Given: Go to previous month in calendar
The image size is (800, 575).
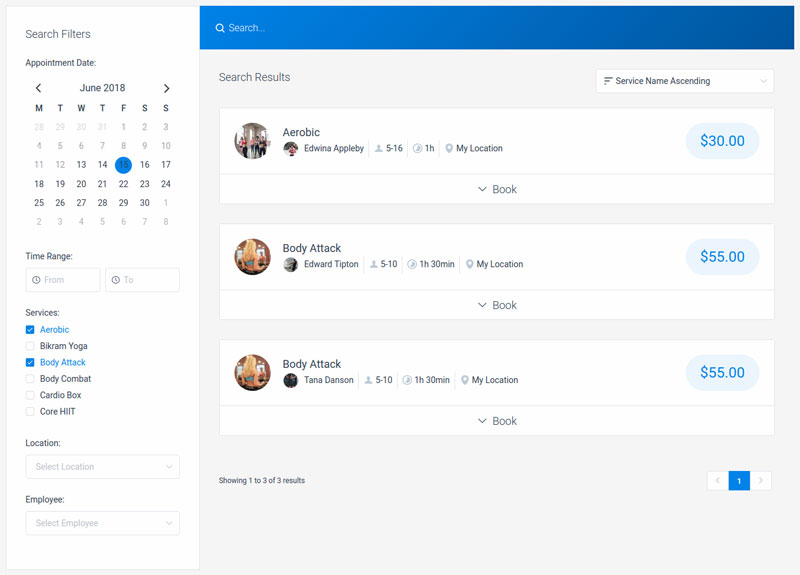Looking at the screenshot, I should tap(38, 88).
